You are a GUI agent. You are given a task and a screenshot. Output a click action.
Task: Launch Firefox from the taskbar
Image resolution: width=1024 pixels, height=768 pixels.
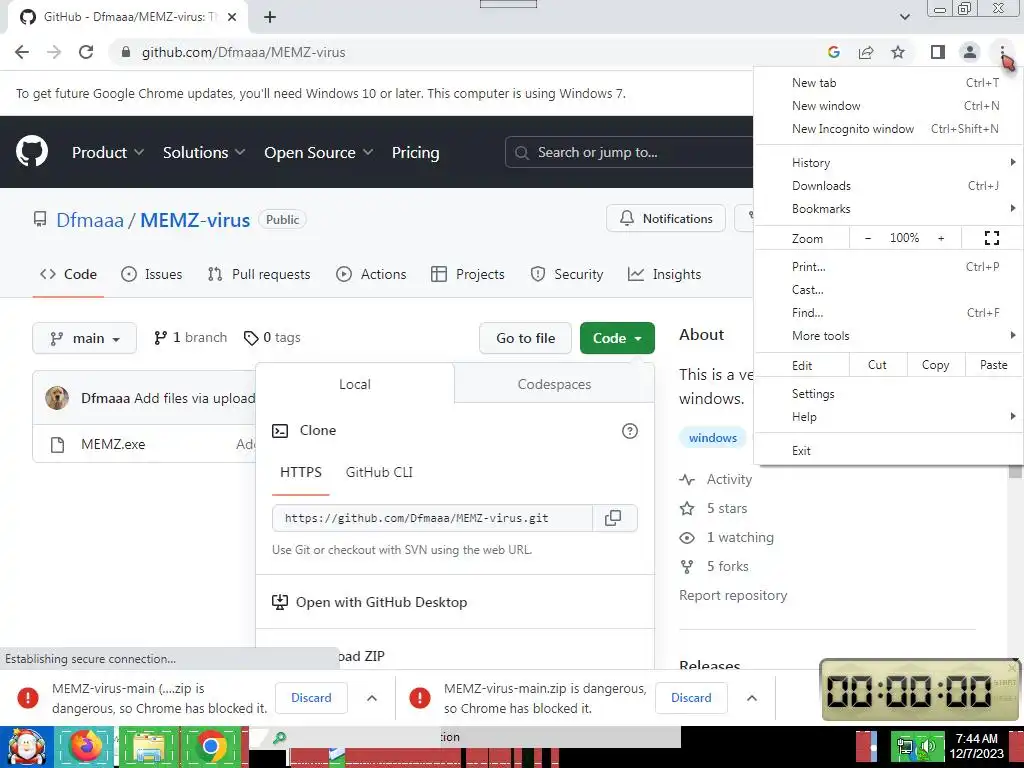click(86, 746)
